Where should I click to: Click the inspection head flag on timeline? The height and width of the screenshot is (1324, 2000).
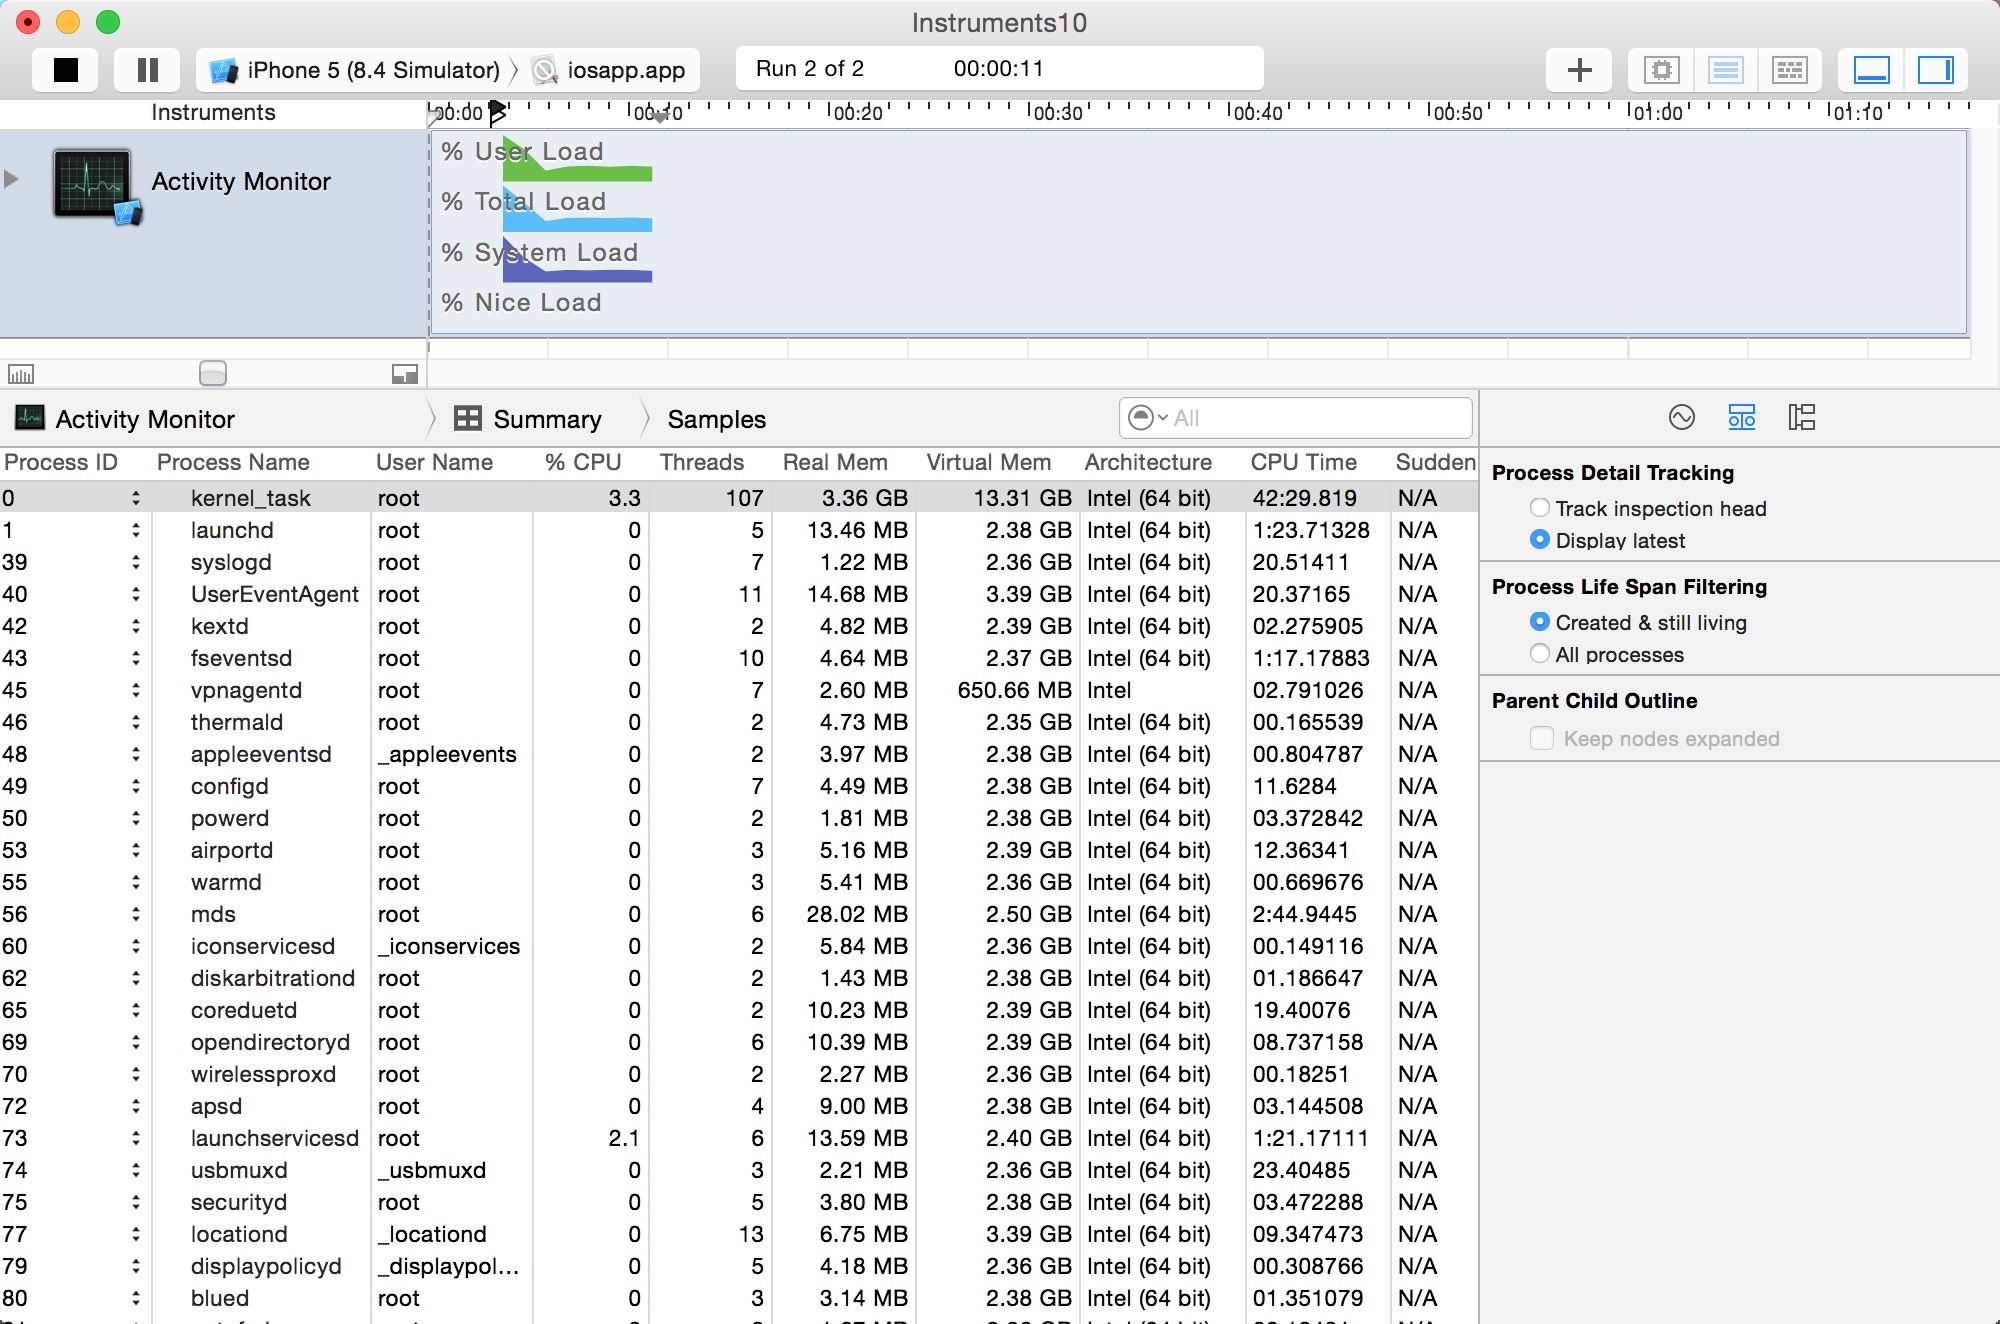(x=498, y=112)
